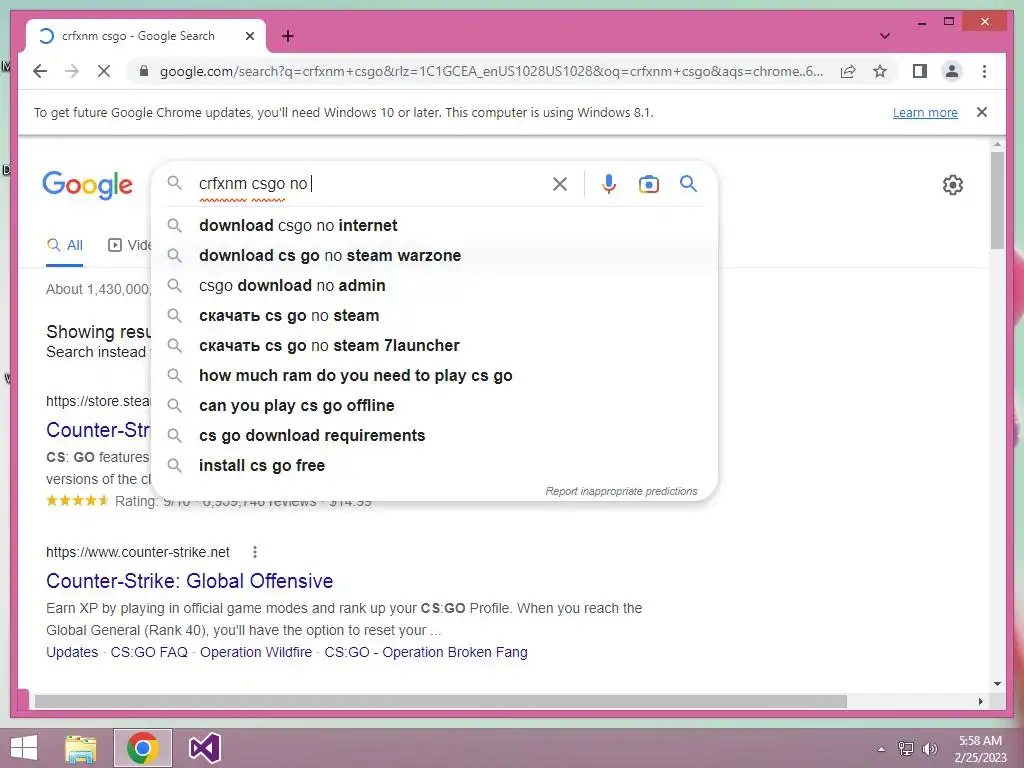Open File Explorer from taskbar
1024x768 pixels.
click(x=81, y=748)
